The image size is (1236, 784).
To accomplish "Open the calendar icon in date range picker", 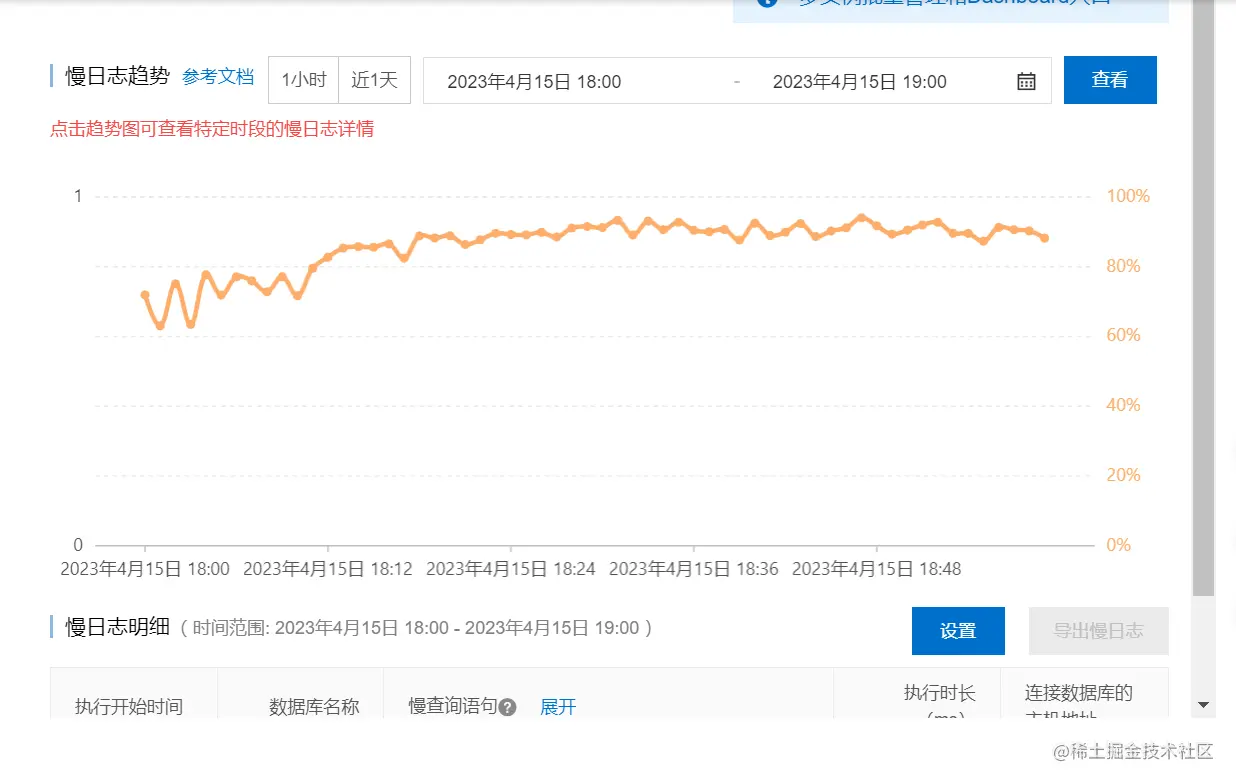I will (1026, 81).
